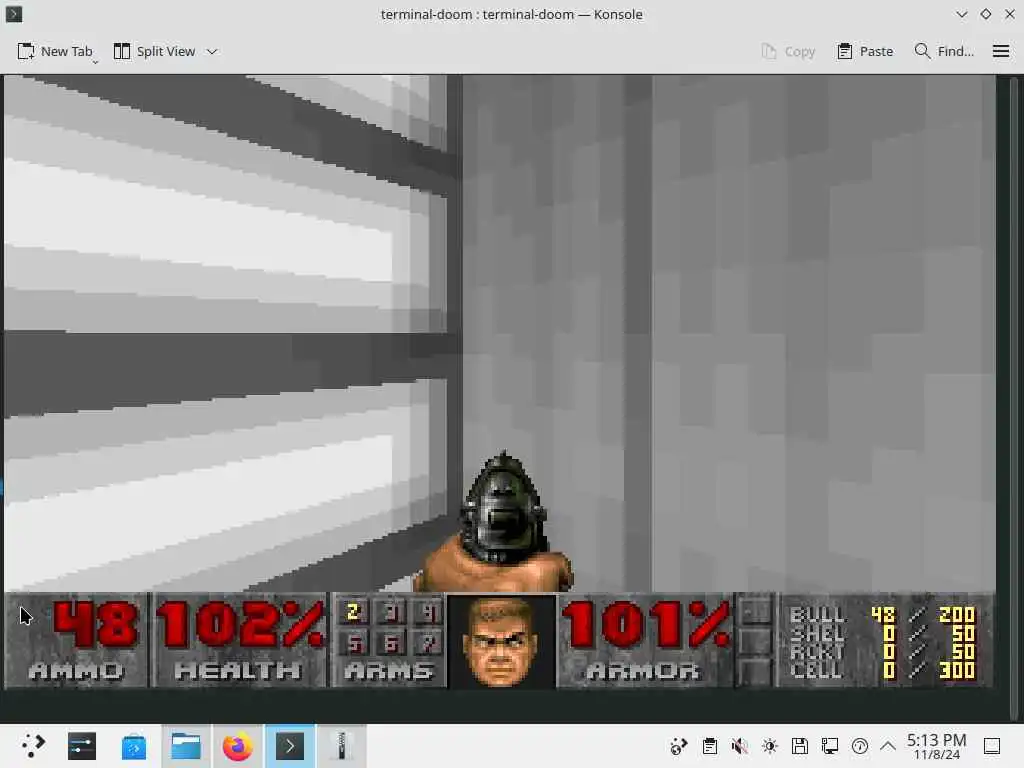
Task: Click the 200 max bullet ammo value
Action: pos(957,615)
